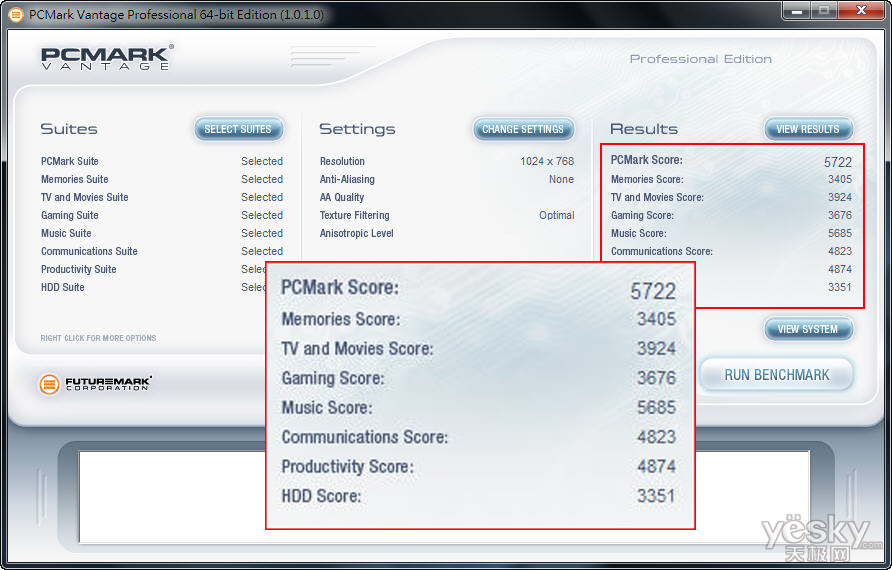Select the Communications Suite row
The width and height of the screenshot is (892, 570).
click(x=162, y=251)
